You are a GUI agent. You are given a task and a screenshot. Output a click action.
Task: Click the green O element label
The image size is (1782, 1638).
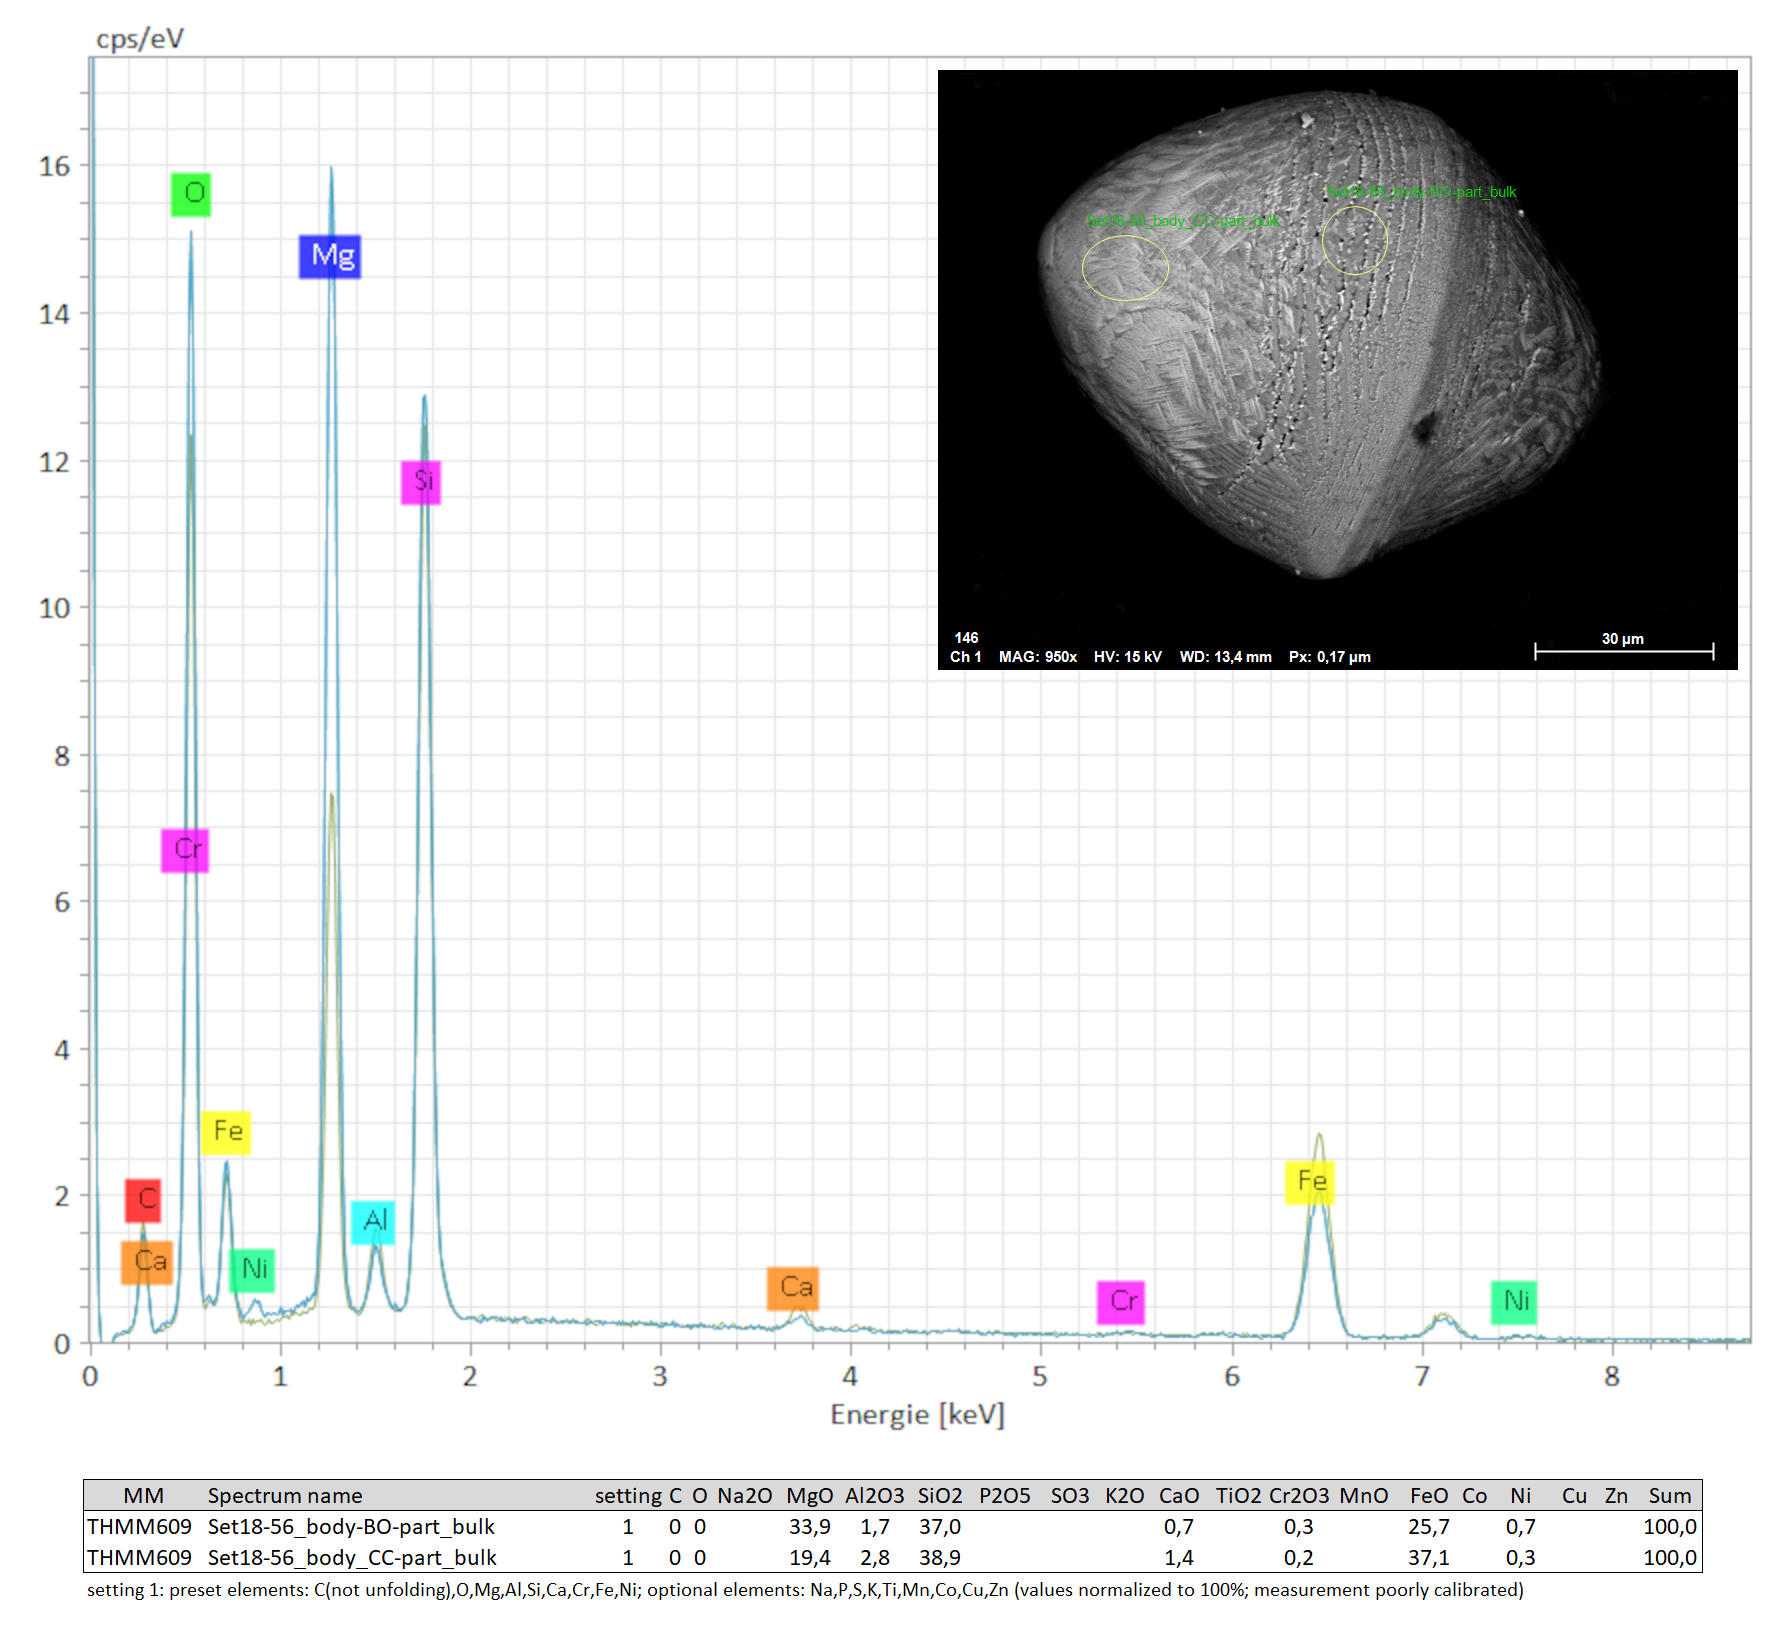pyautogui.click(x=191, y=194)
